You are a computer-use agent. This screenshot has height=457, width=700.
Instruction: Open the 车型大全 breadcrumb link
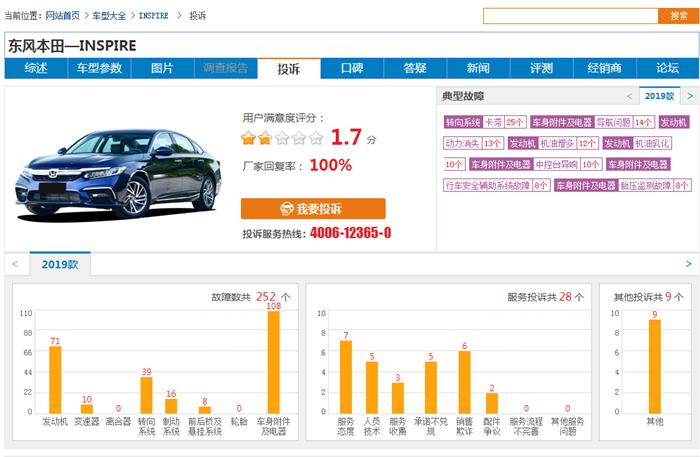click(109, 16)
